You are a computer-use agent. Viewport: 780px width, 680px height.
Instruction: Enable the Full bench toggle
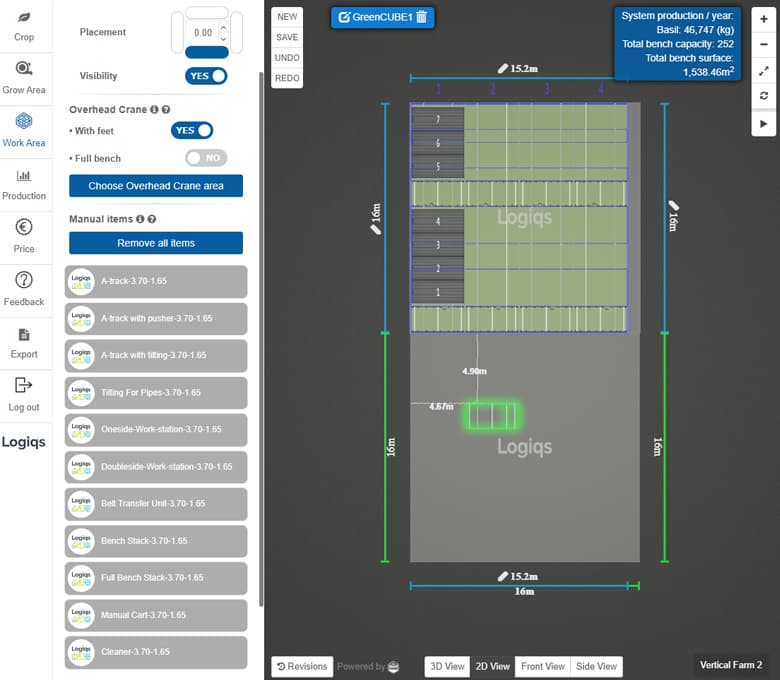click(206, 158)
